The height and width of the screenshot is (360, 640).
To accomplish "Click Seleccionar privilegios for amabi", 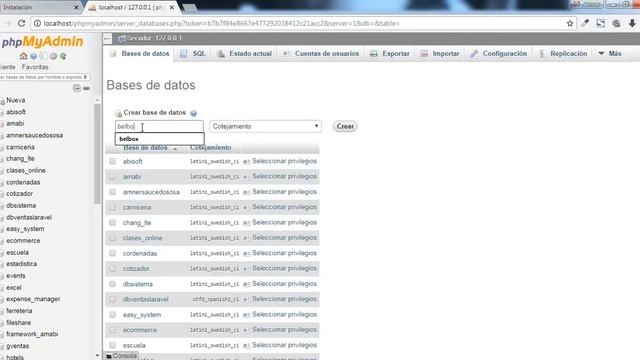I will click(284, 176).
